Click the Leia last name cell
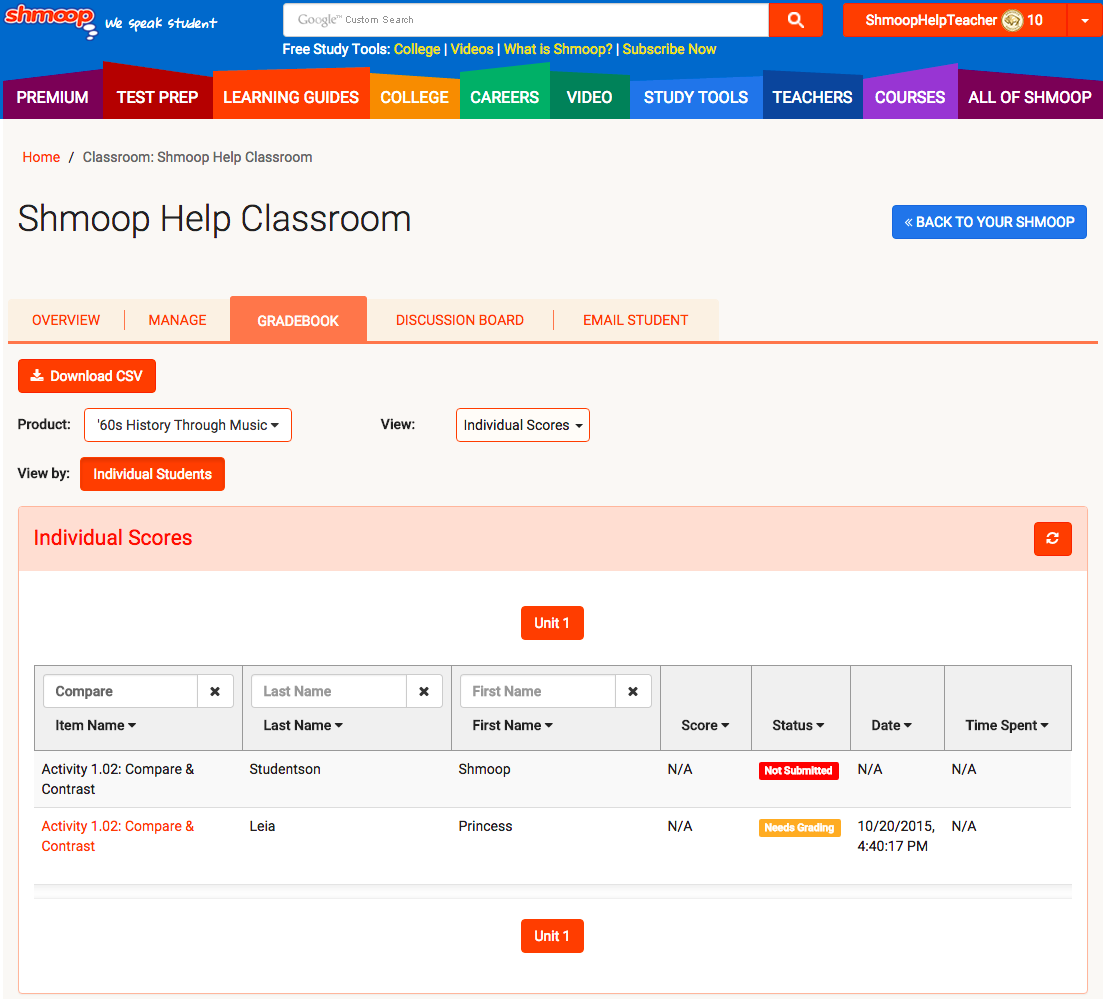This screenshot has height=999, width=1103. click(262, 827)
